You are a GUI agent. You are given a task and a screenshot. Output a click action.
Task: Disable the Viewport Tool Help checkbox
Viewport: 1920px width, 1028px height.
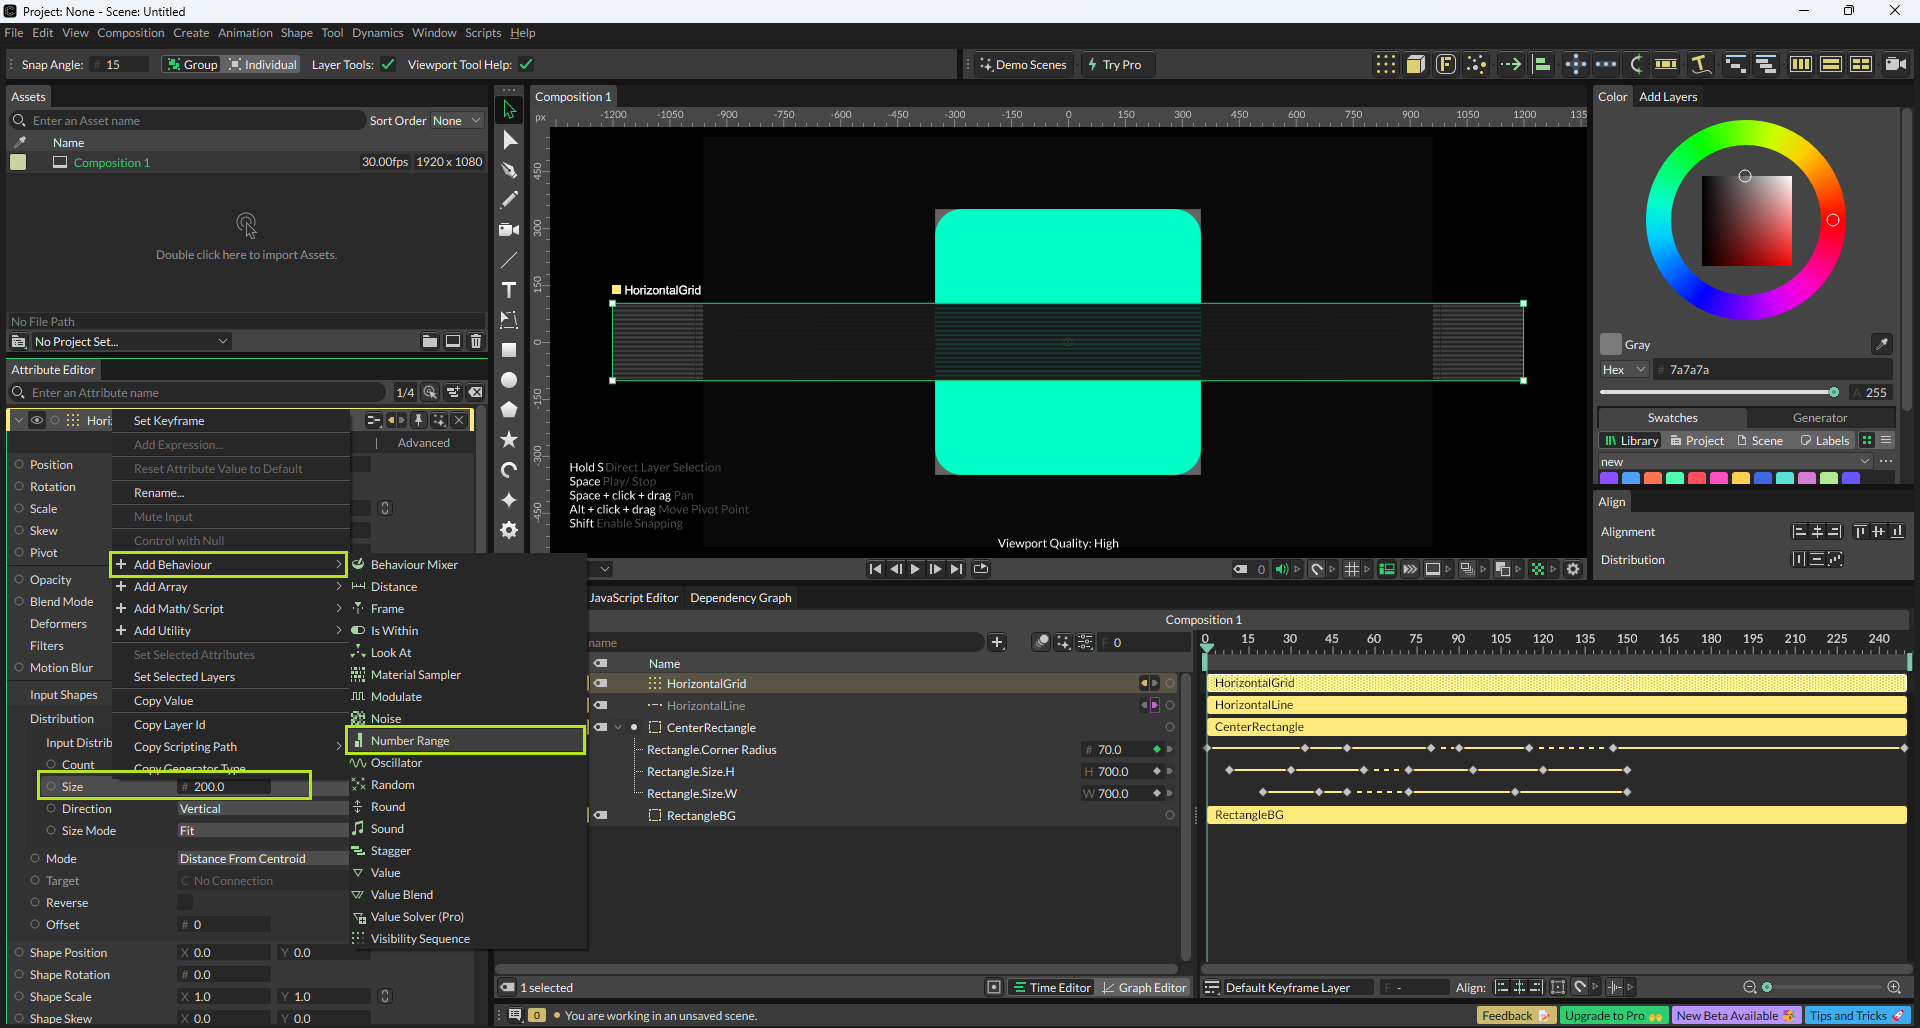(x=526, y=65)
